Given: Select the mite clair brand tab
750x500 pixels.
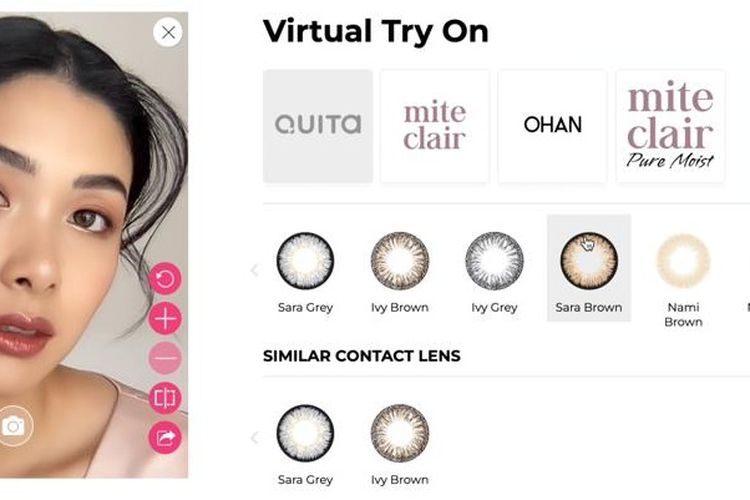Looking at the screenshot, I should pos(435,126).
